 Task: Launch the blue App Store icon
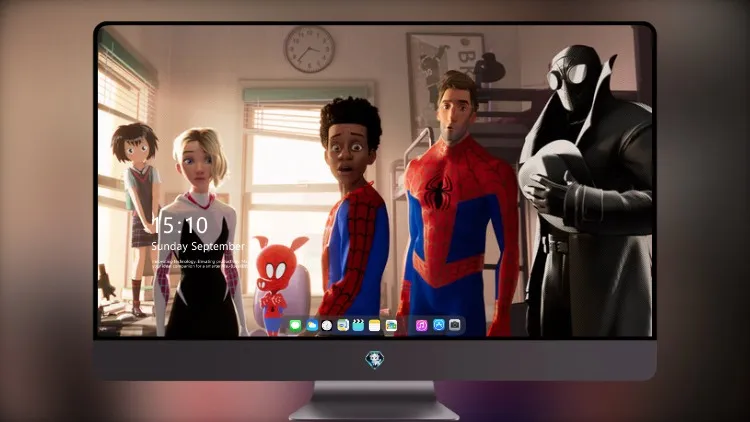(x=439, y=325)
